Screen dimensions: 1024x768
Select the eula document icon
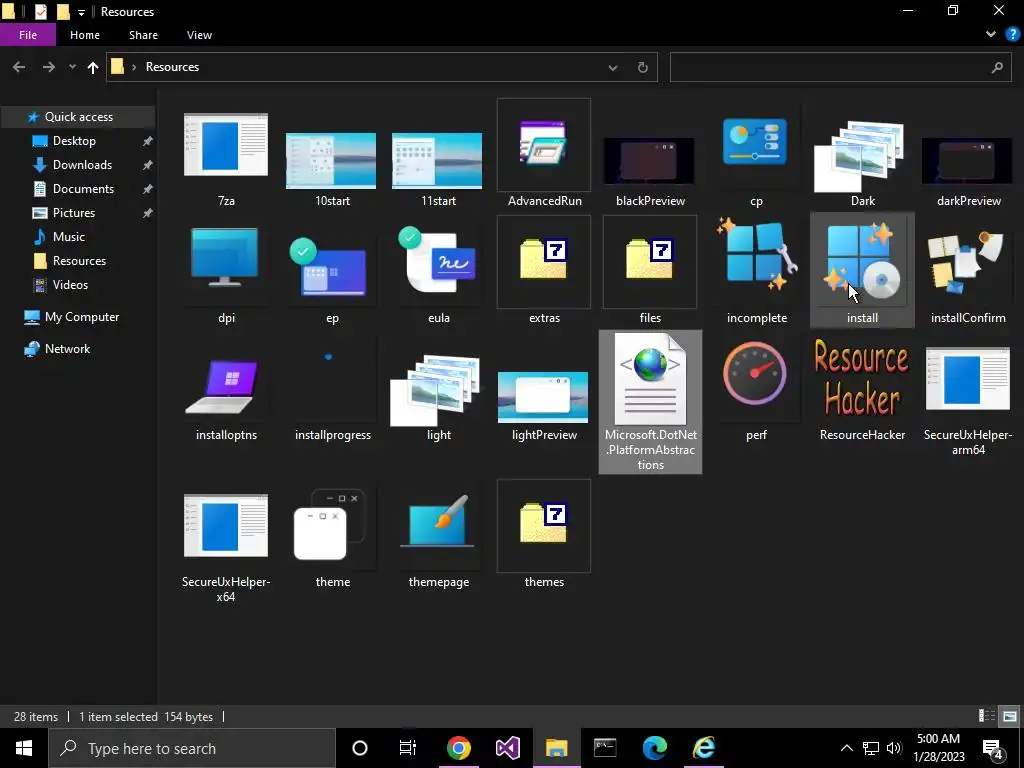[437, 260]
